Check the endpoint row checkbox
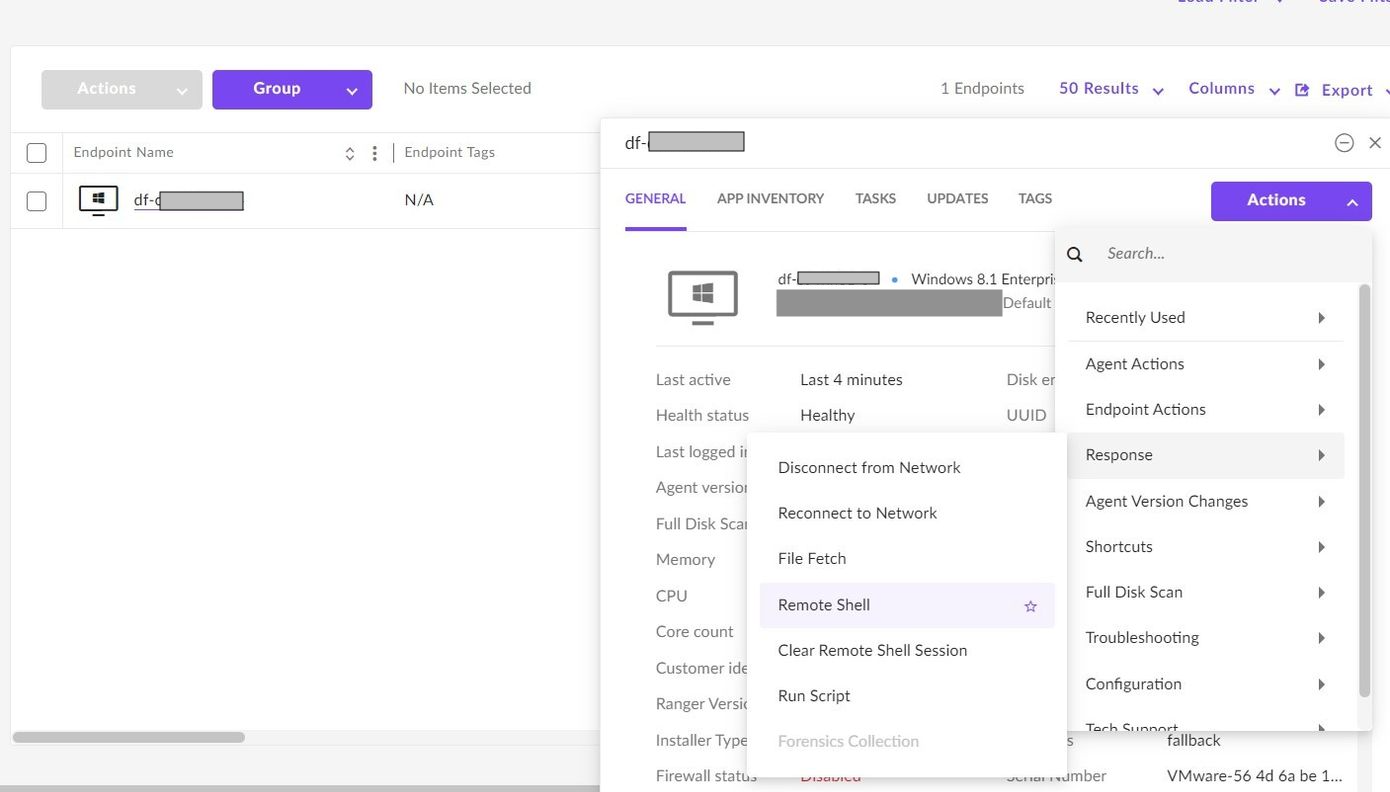The width and height of the screenshot is (1390, 792). click(37, 201)
